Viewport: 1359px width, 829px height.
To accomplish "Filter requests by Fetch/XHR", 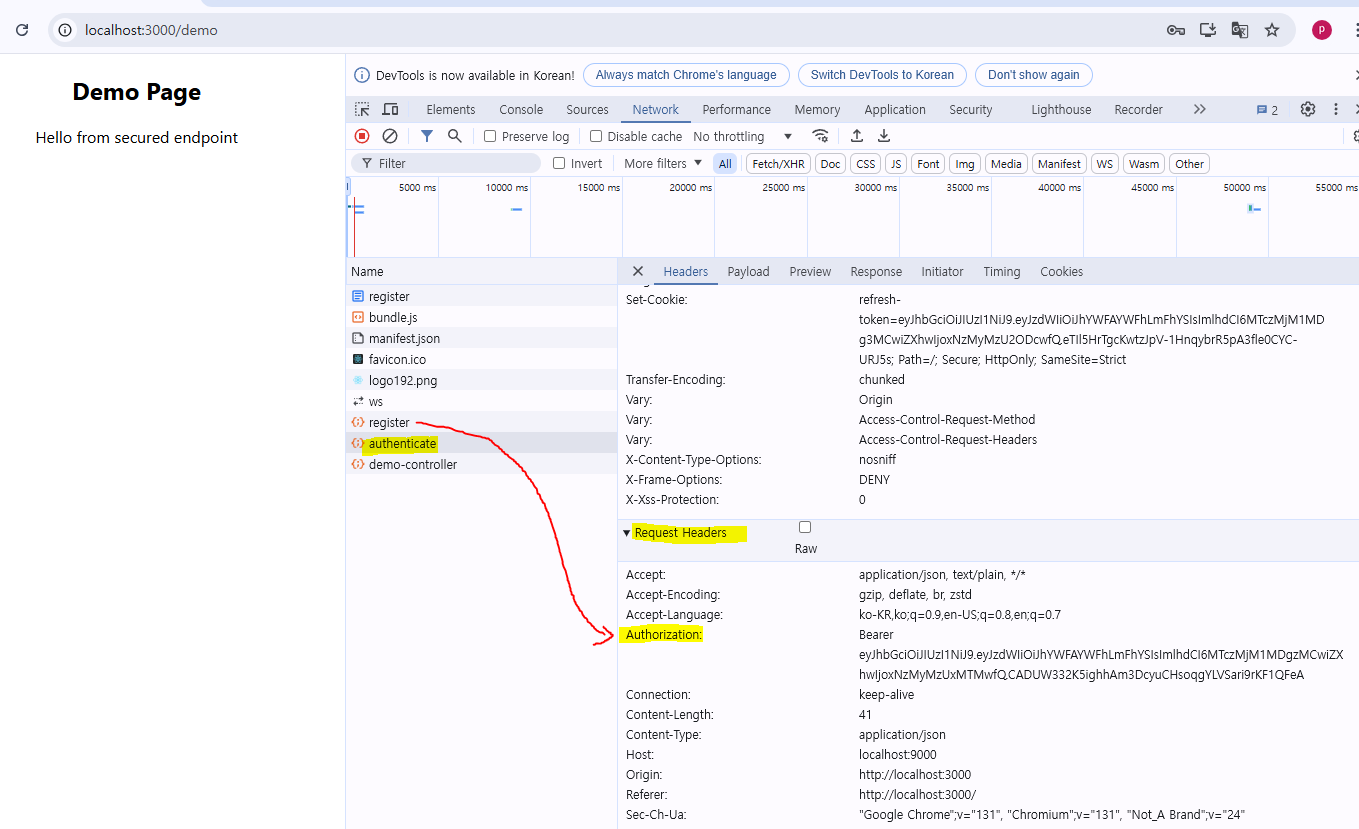I will coord(778,164).
